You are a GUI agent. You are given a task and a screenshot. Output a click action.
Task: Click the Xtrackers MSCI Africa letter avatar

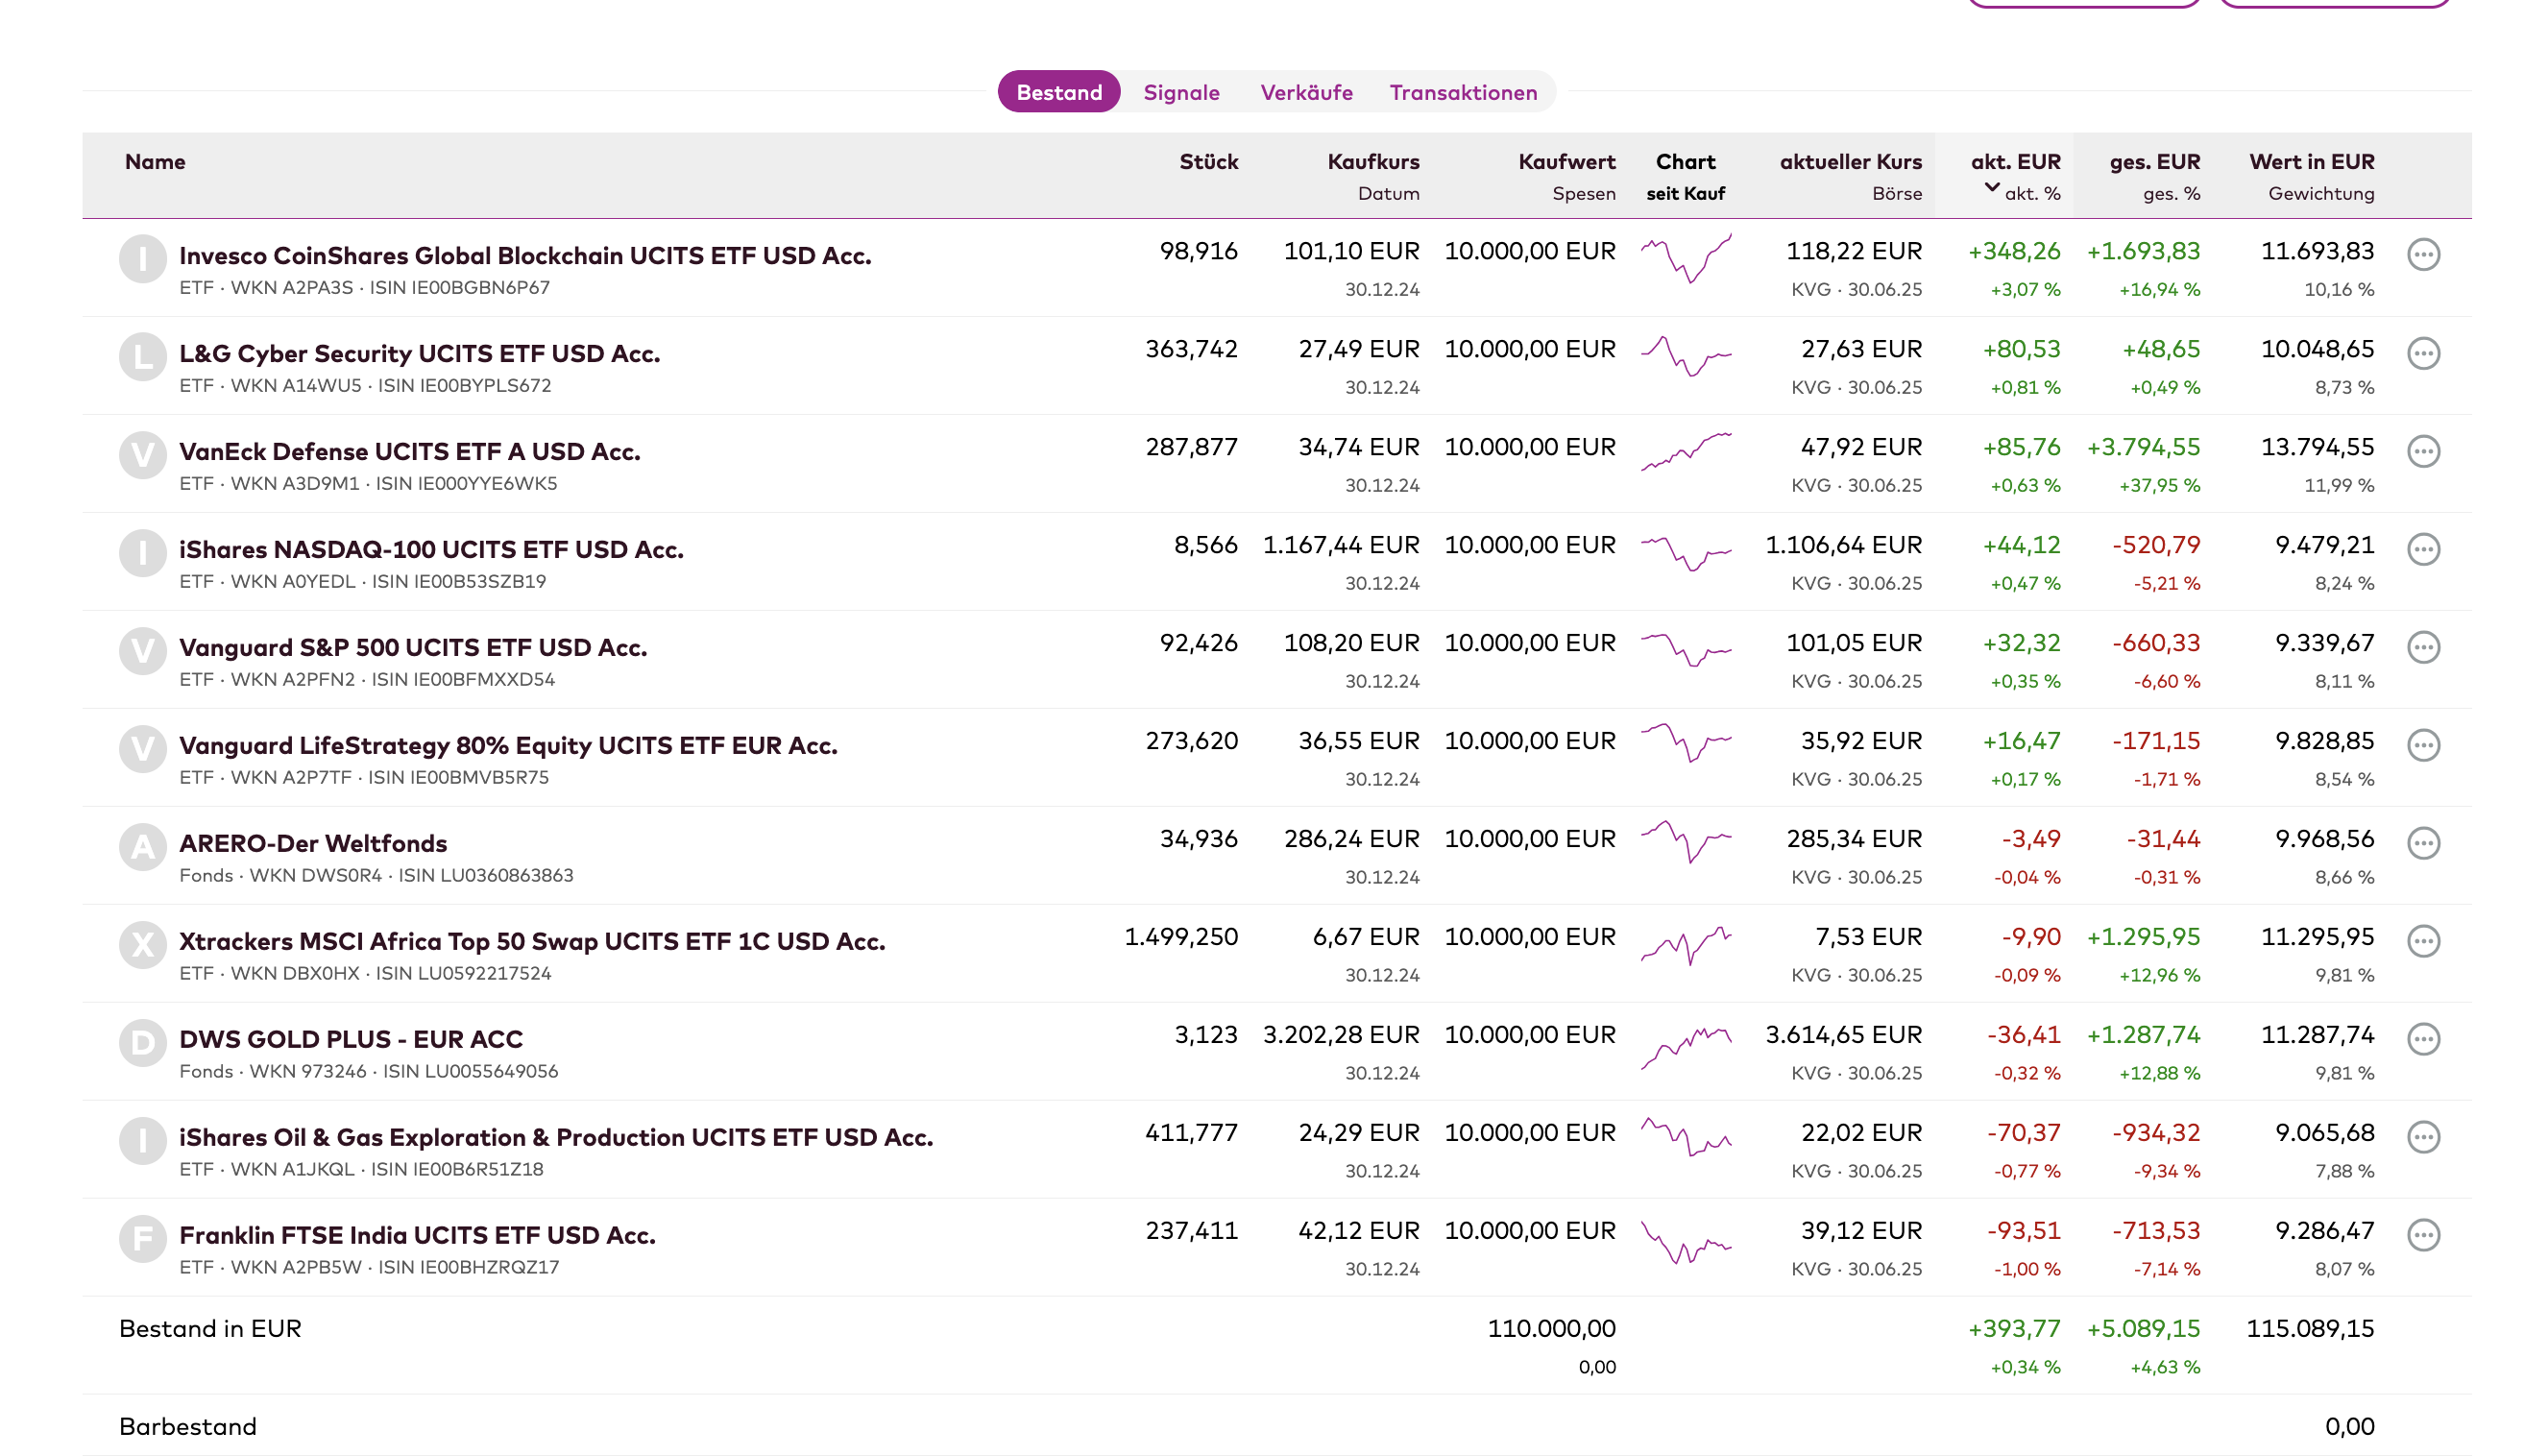pos(143,944)
